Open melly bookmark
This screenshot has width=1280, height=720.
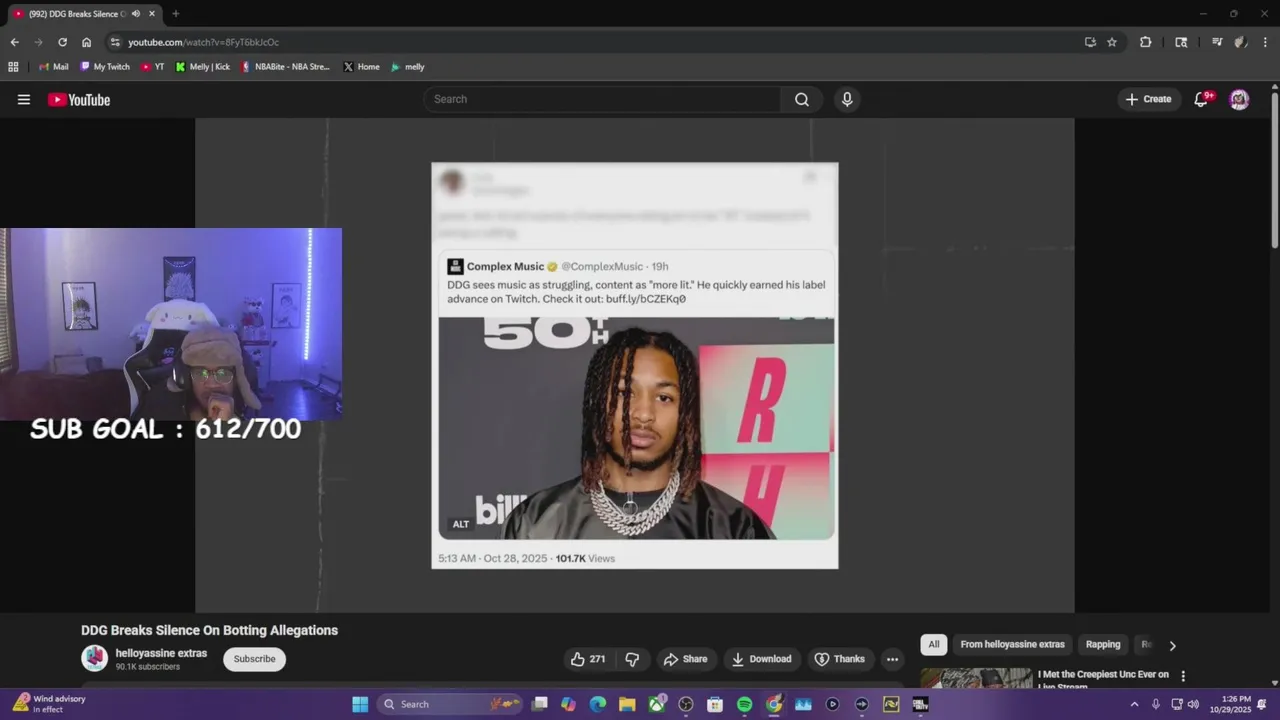click(x=408, y=67)
